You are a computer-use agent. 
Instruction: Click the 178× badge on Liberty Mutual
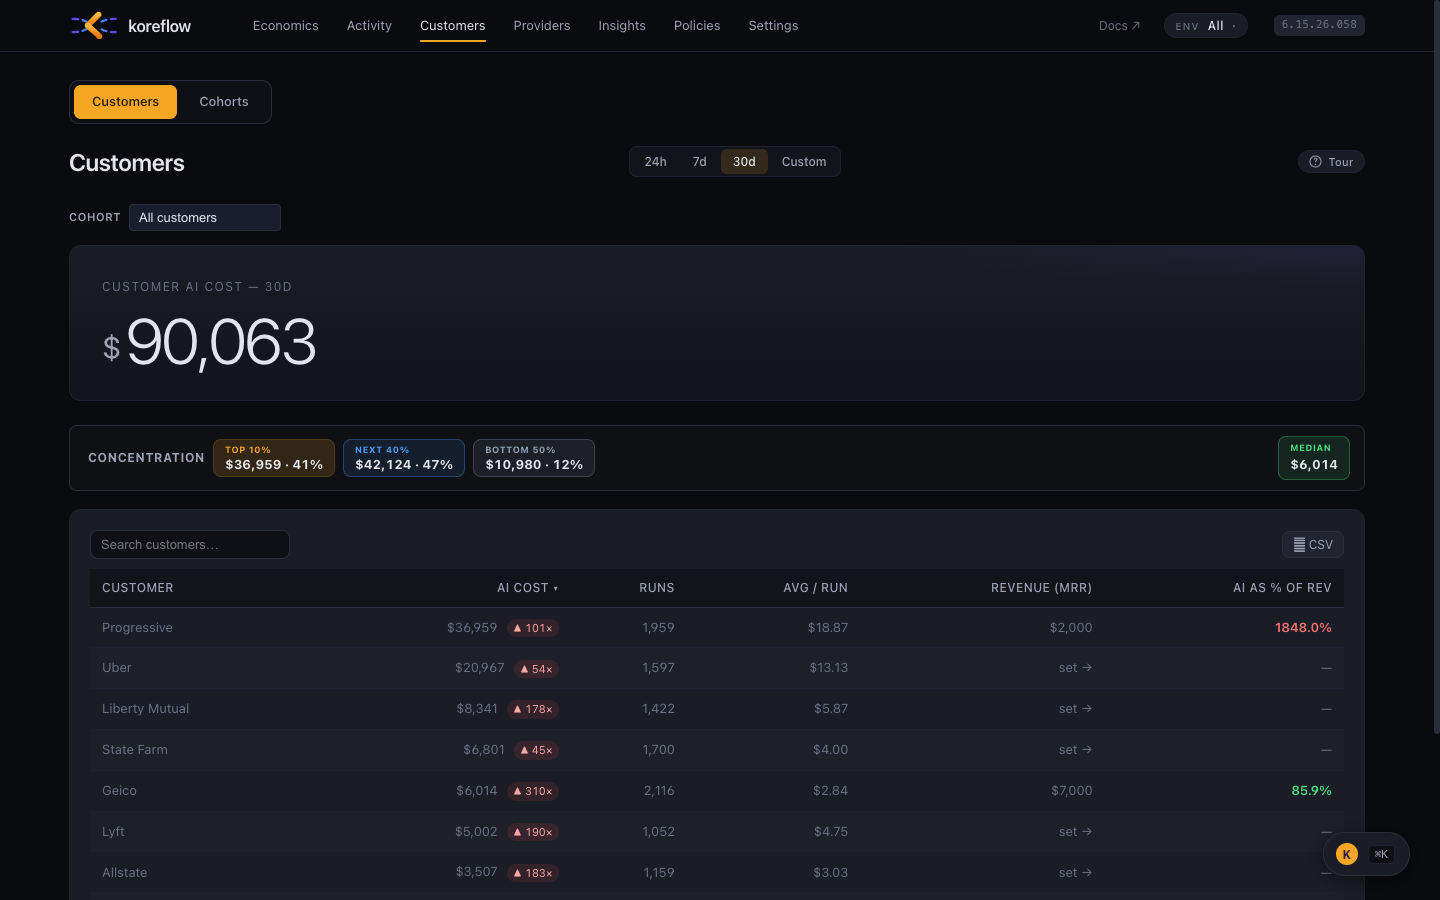pyautogui.click(x=532, y=709)
